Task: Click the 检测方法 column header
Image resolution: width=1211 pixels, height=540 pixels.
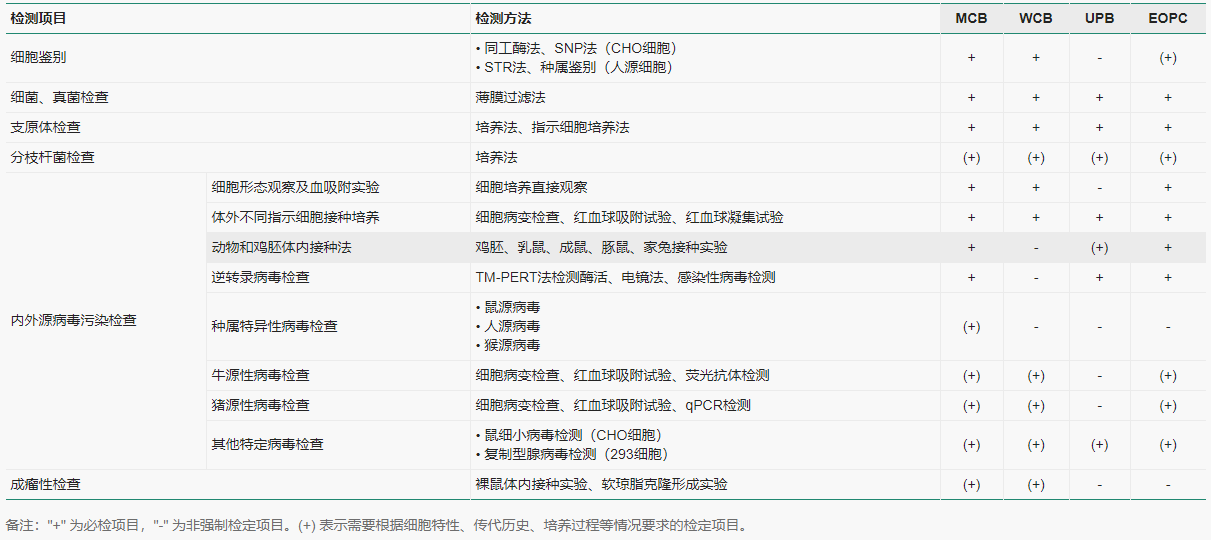Action: tap(503, 19)
